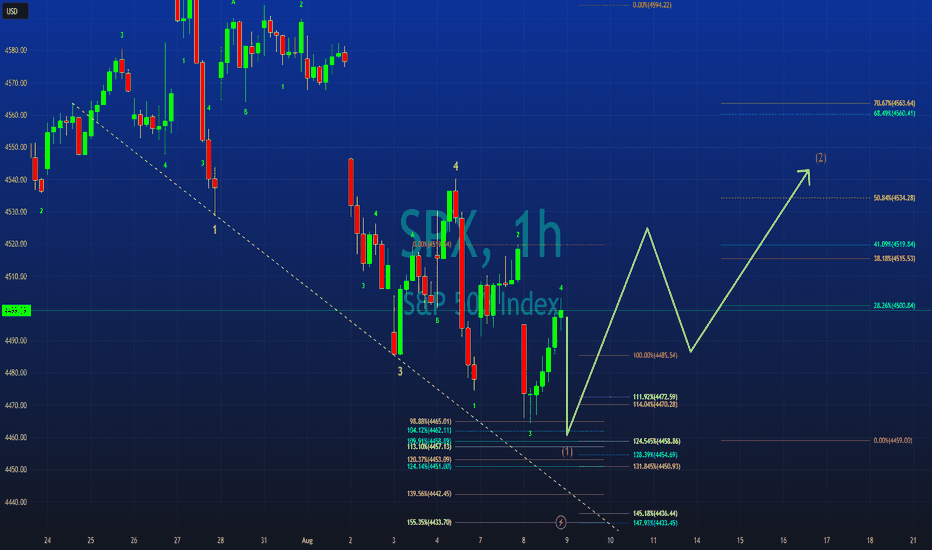Click the Aug label on date axis

[307, 540]
